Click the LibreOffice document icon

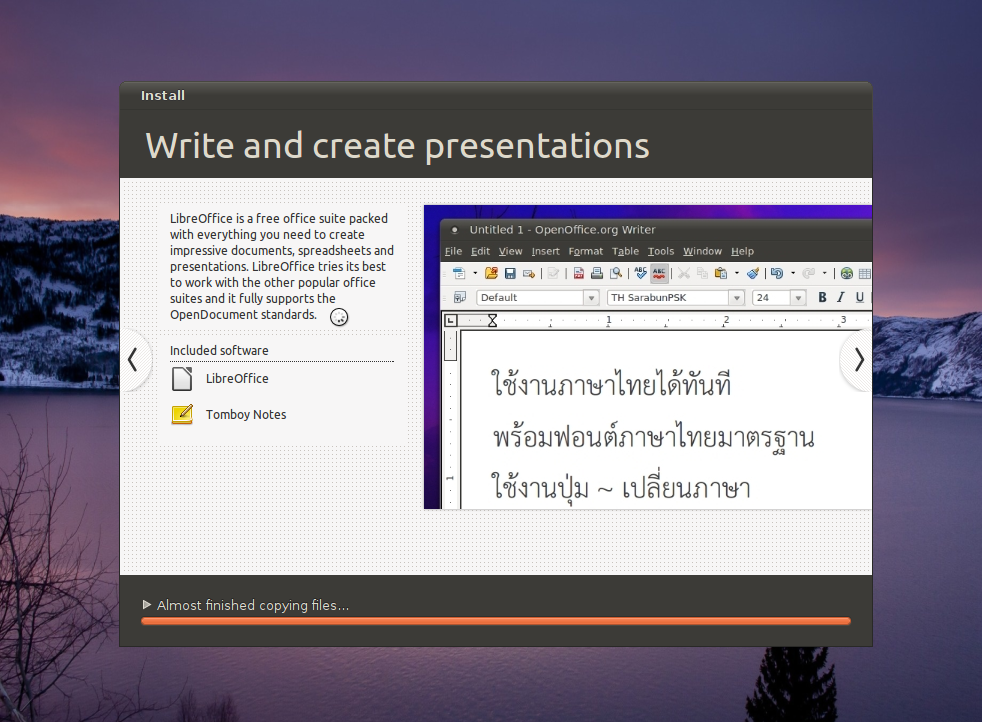click(x=182, y=379)
